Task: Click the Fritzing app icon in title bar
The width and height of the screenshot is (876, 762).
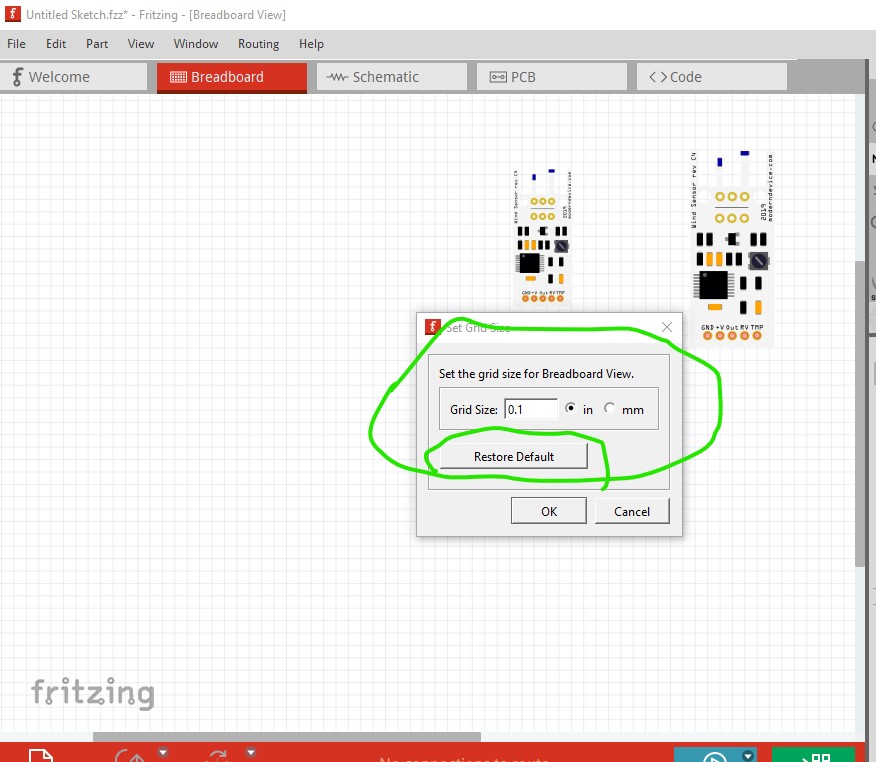Action: click(12, 14)
